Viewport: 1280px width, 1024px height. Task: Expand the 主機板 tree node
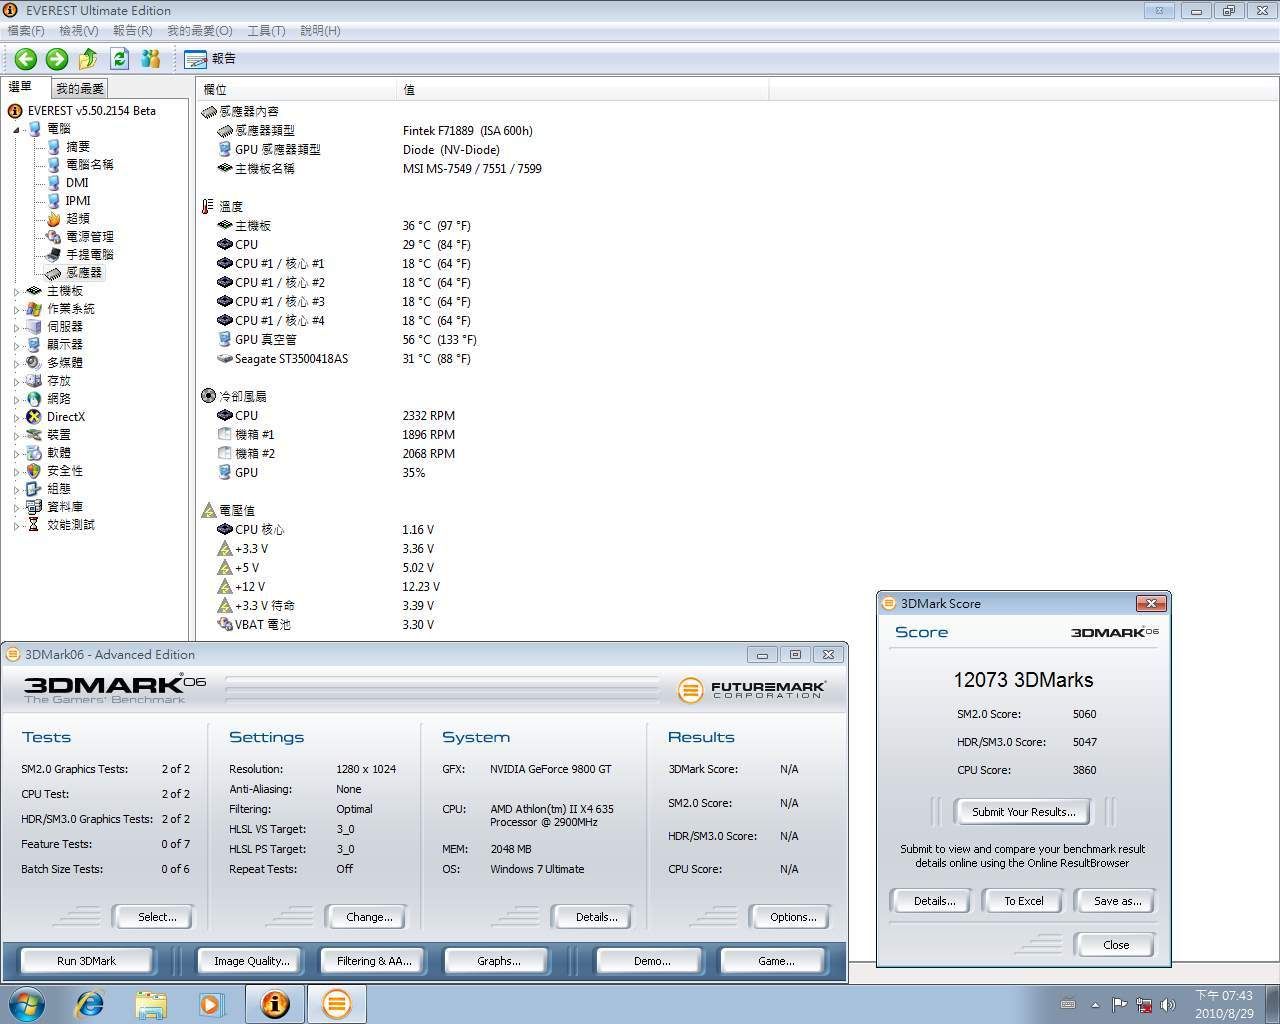17,291
